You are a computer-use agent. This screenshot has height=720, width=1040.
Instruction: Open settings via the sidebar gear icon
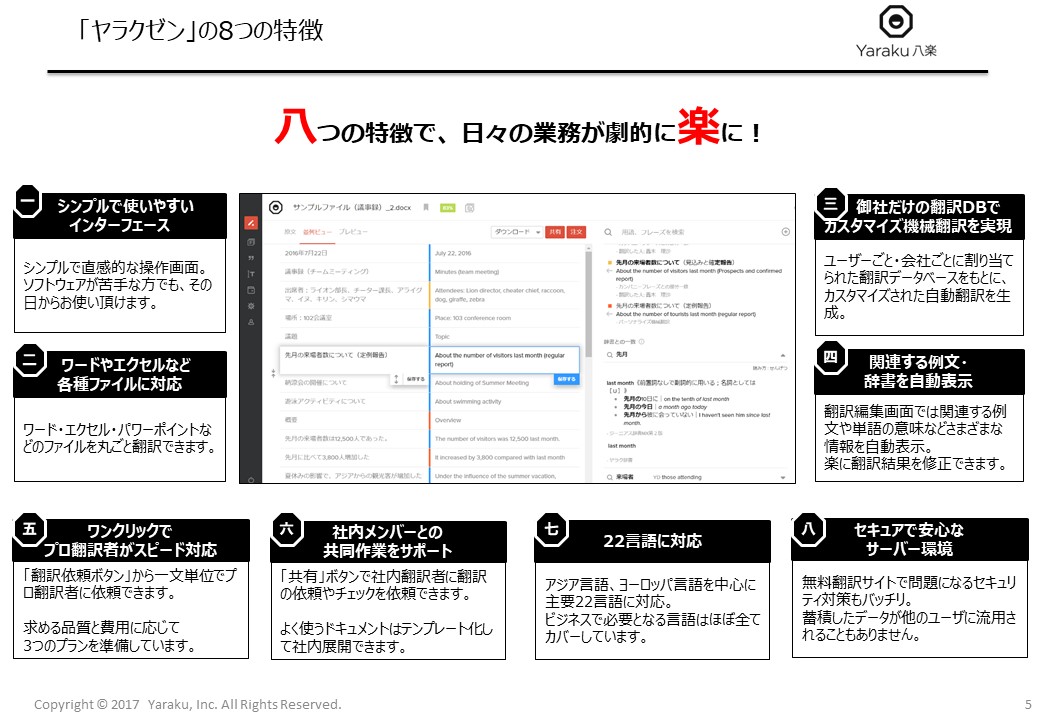point(251,306)
